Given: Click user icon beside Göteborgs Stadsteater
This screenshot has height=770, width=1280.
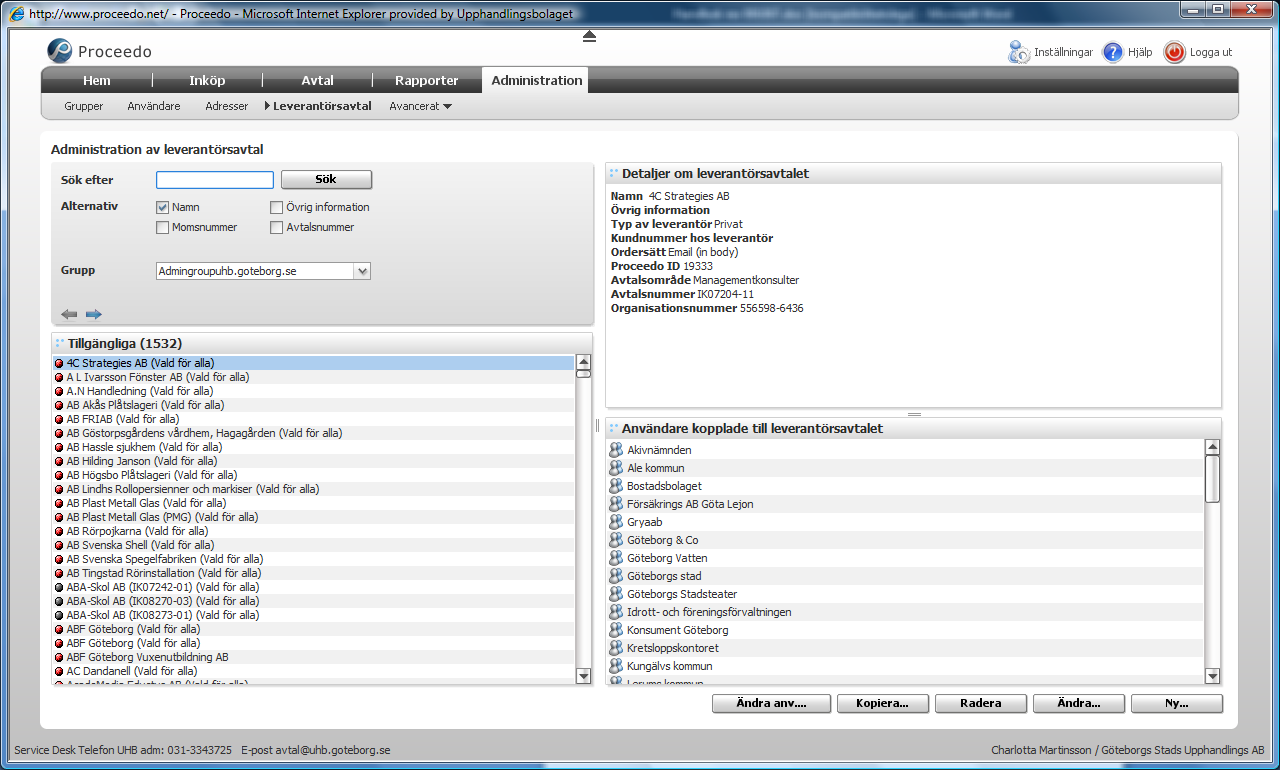Looking at the screenshot, I should 616,594.
